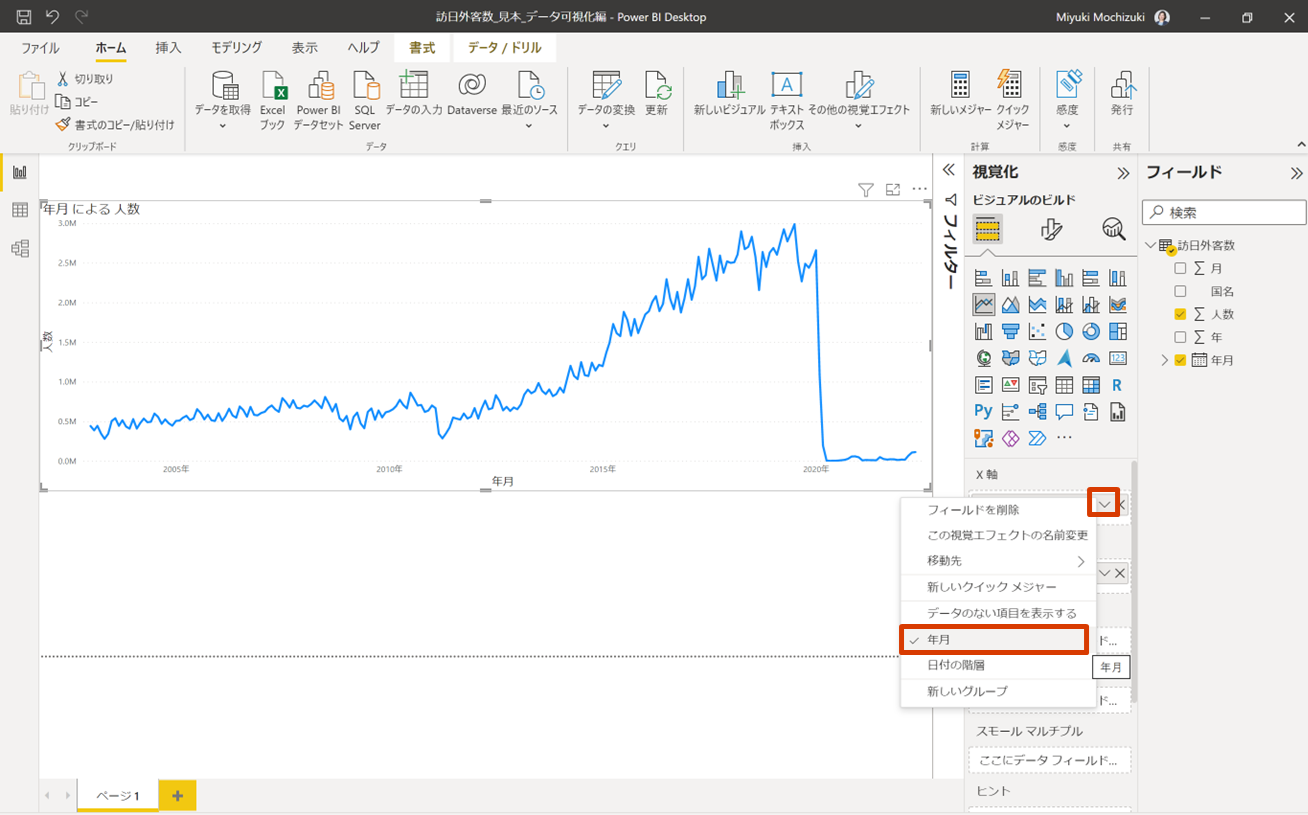
Task: Open 移動先 submenu
Action: click(x=998, y=561)
